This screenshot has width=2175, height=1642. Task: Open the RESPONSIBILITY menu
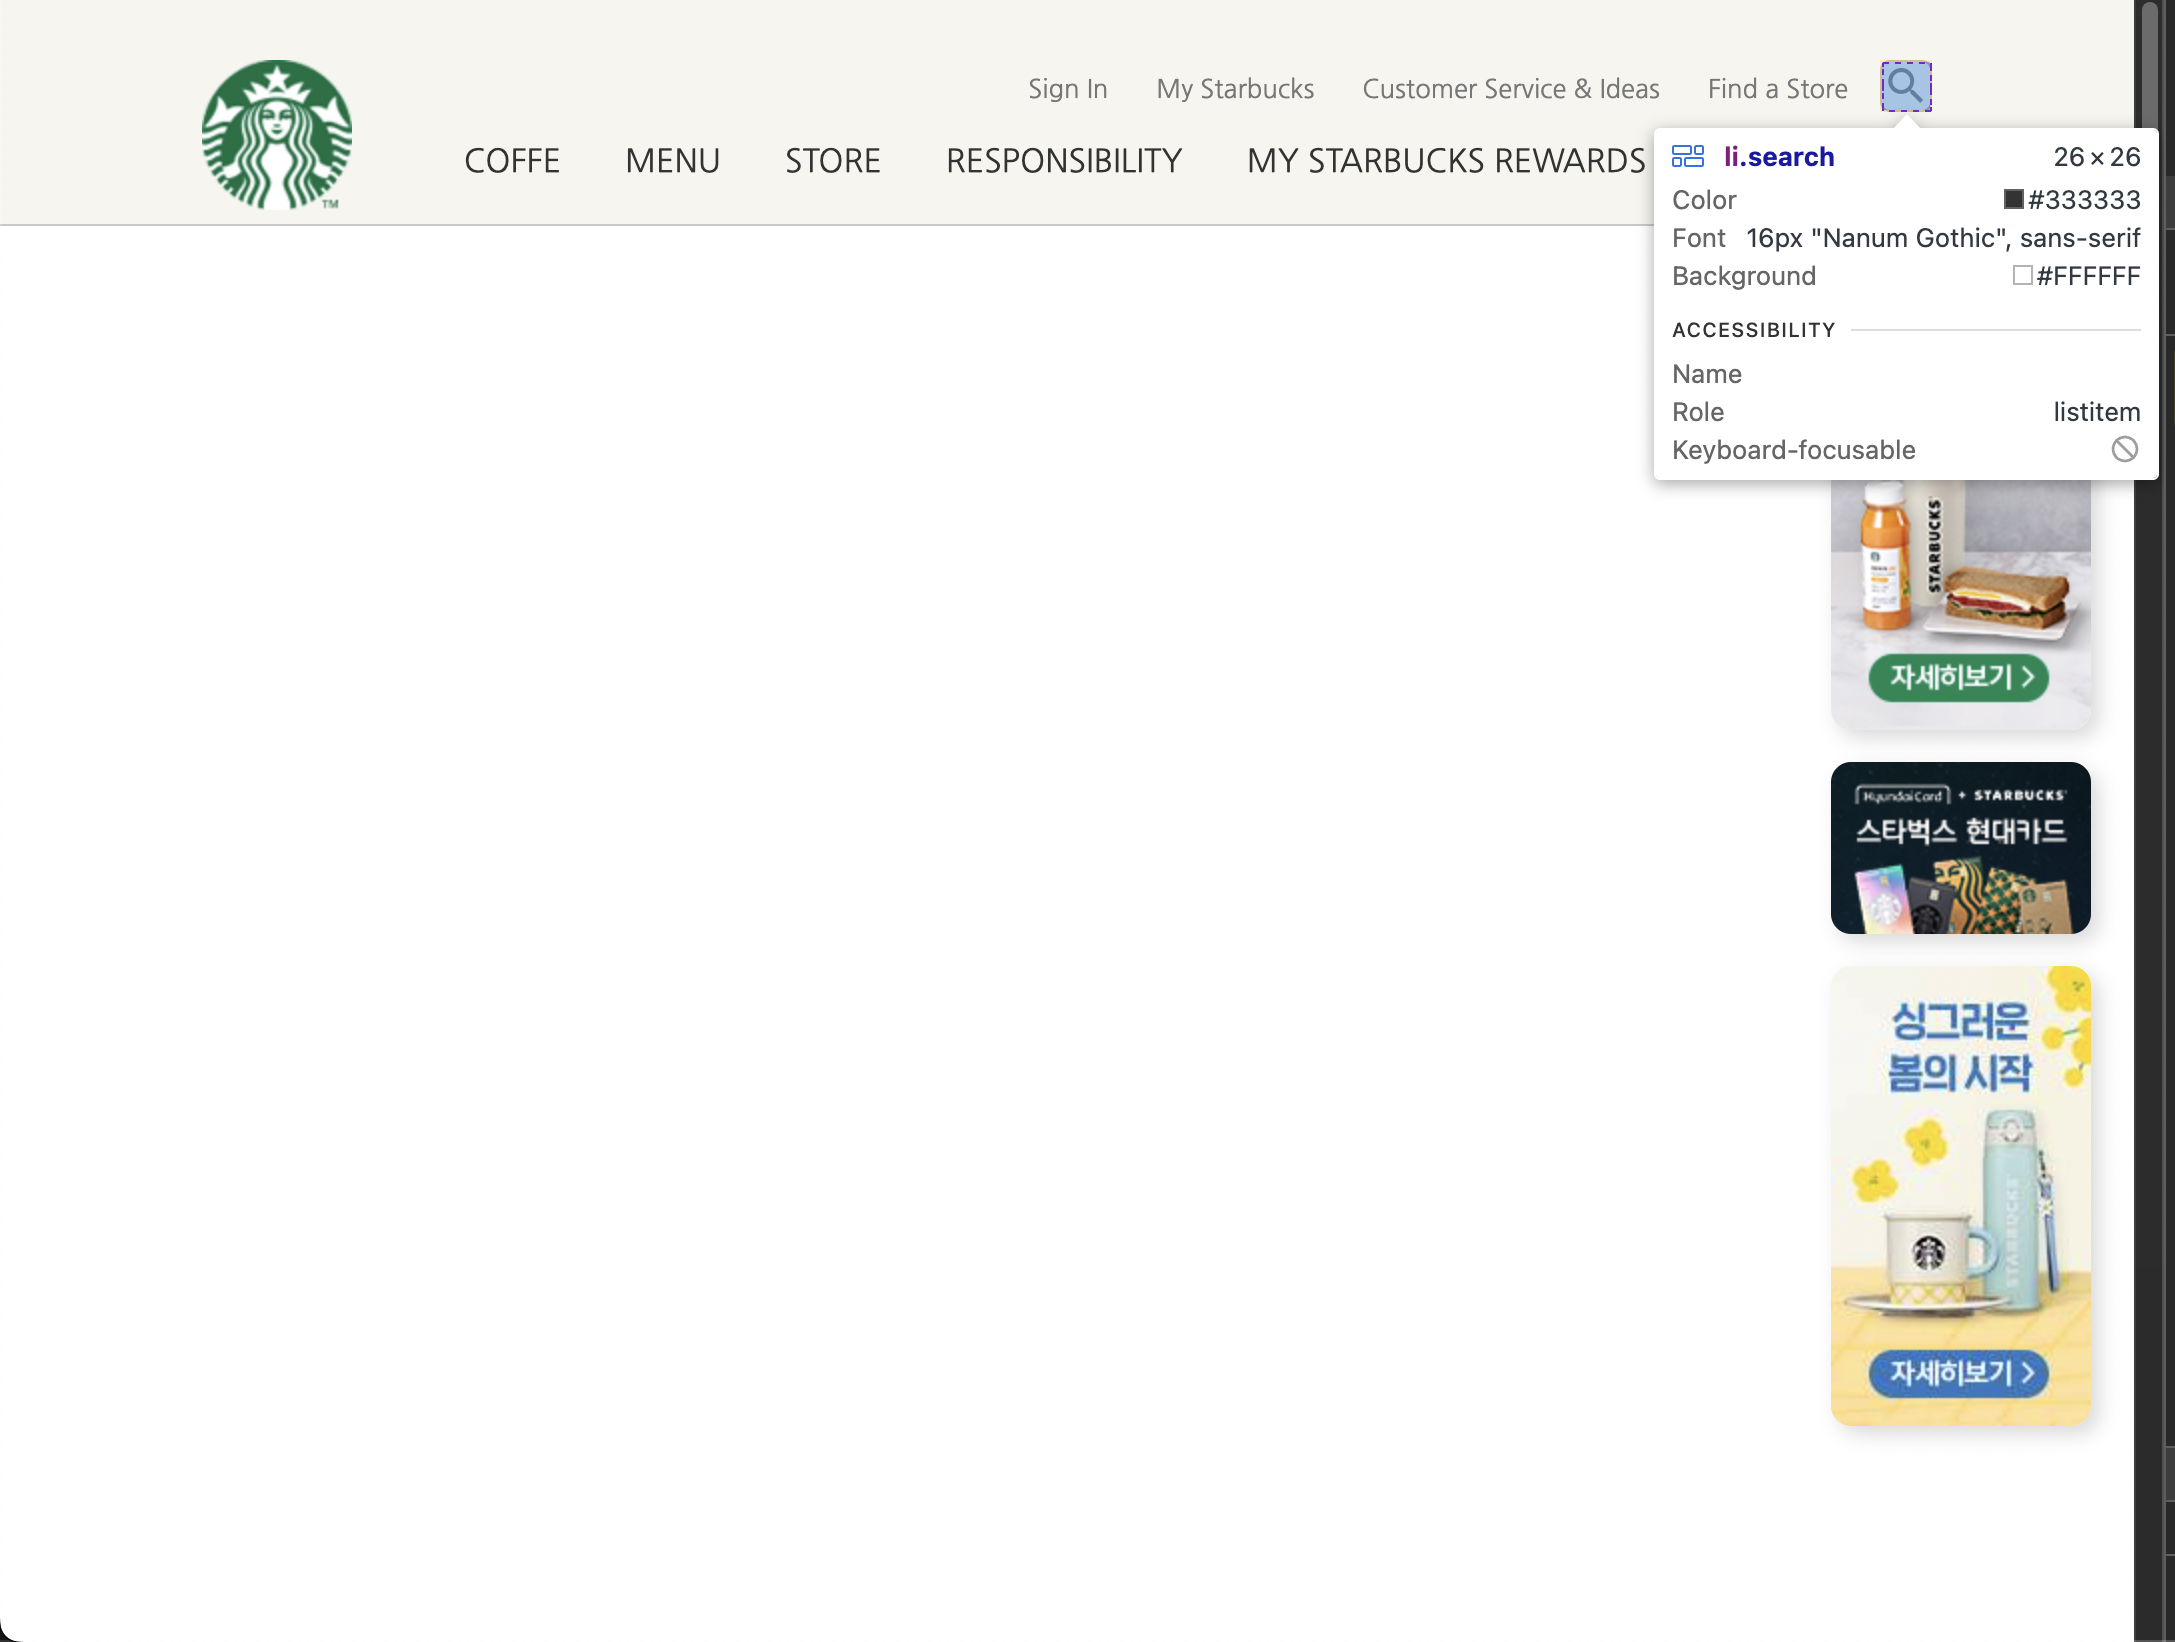tap(1063, 161)
